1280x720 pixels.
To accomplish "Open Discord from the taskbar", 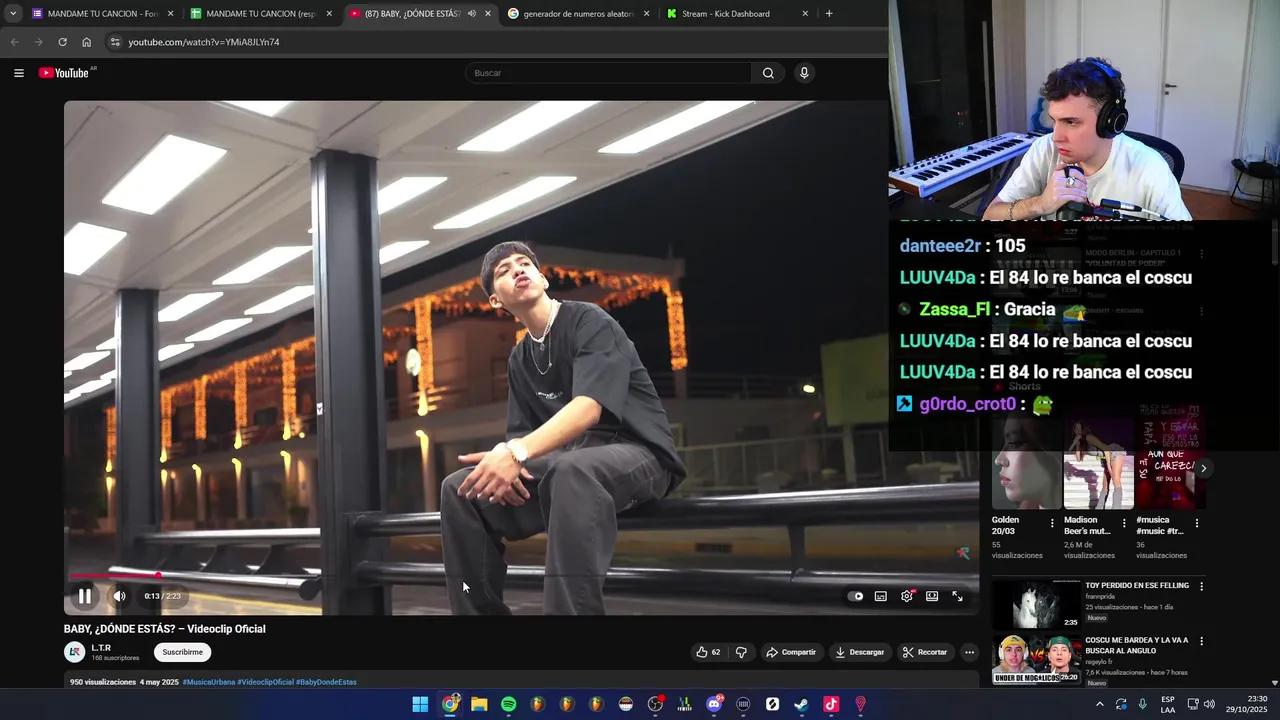I will (x=714, y=704).
